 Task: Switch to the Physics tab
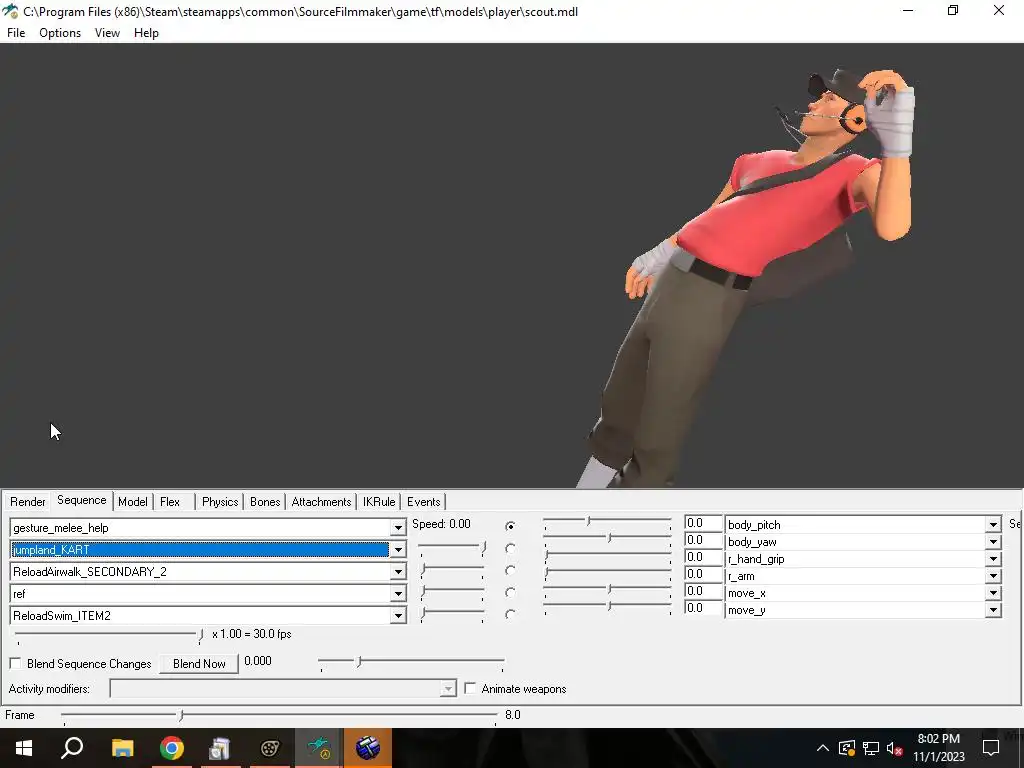[x=220, y=502]
